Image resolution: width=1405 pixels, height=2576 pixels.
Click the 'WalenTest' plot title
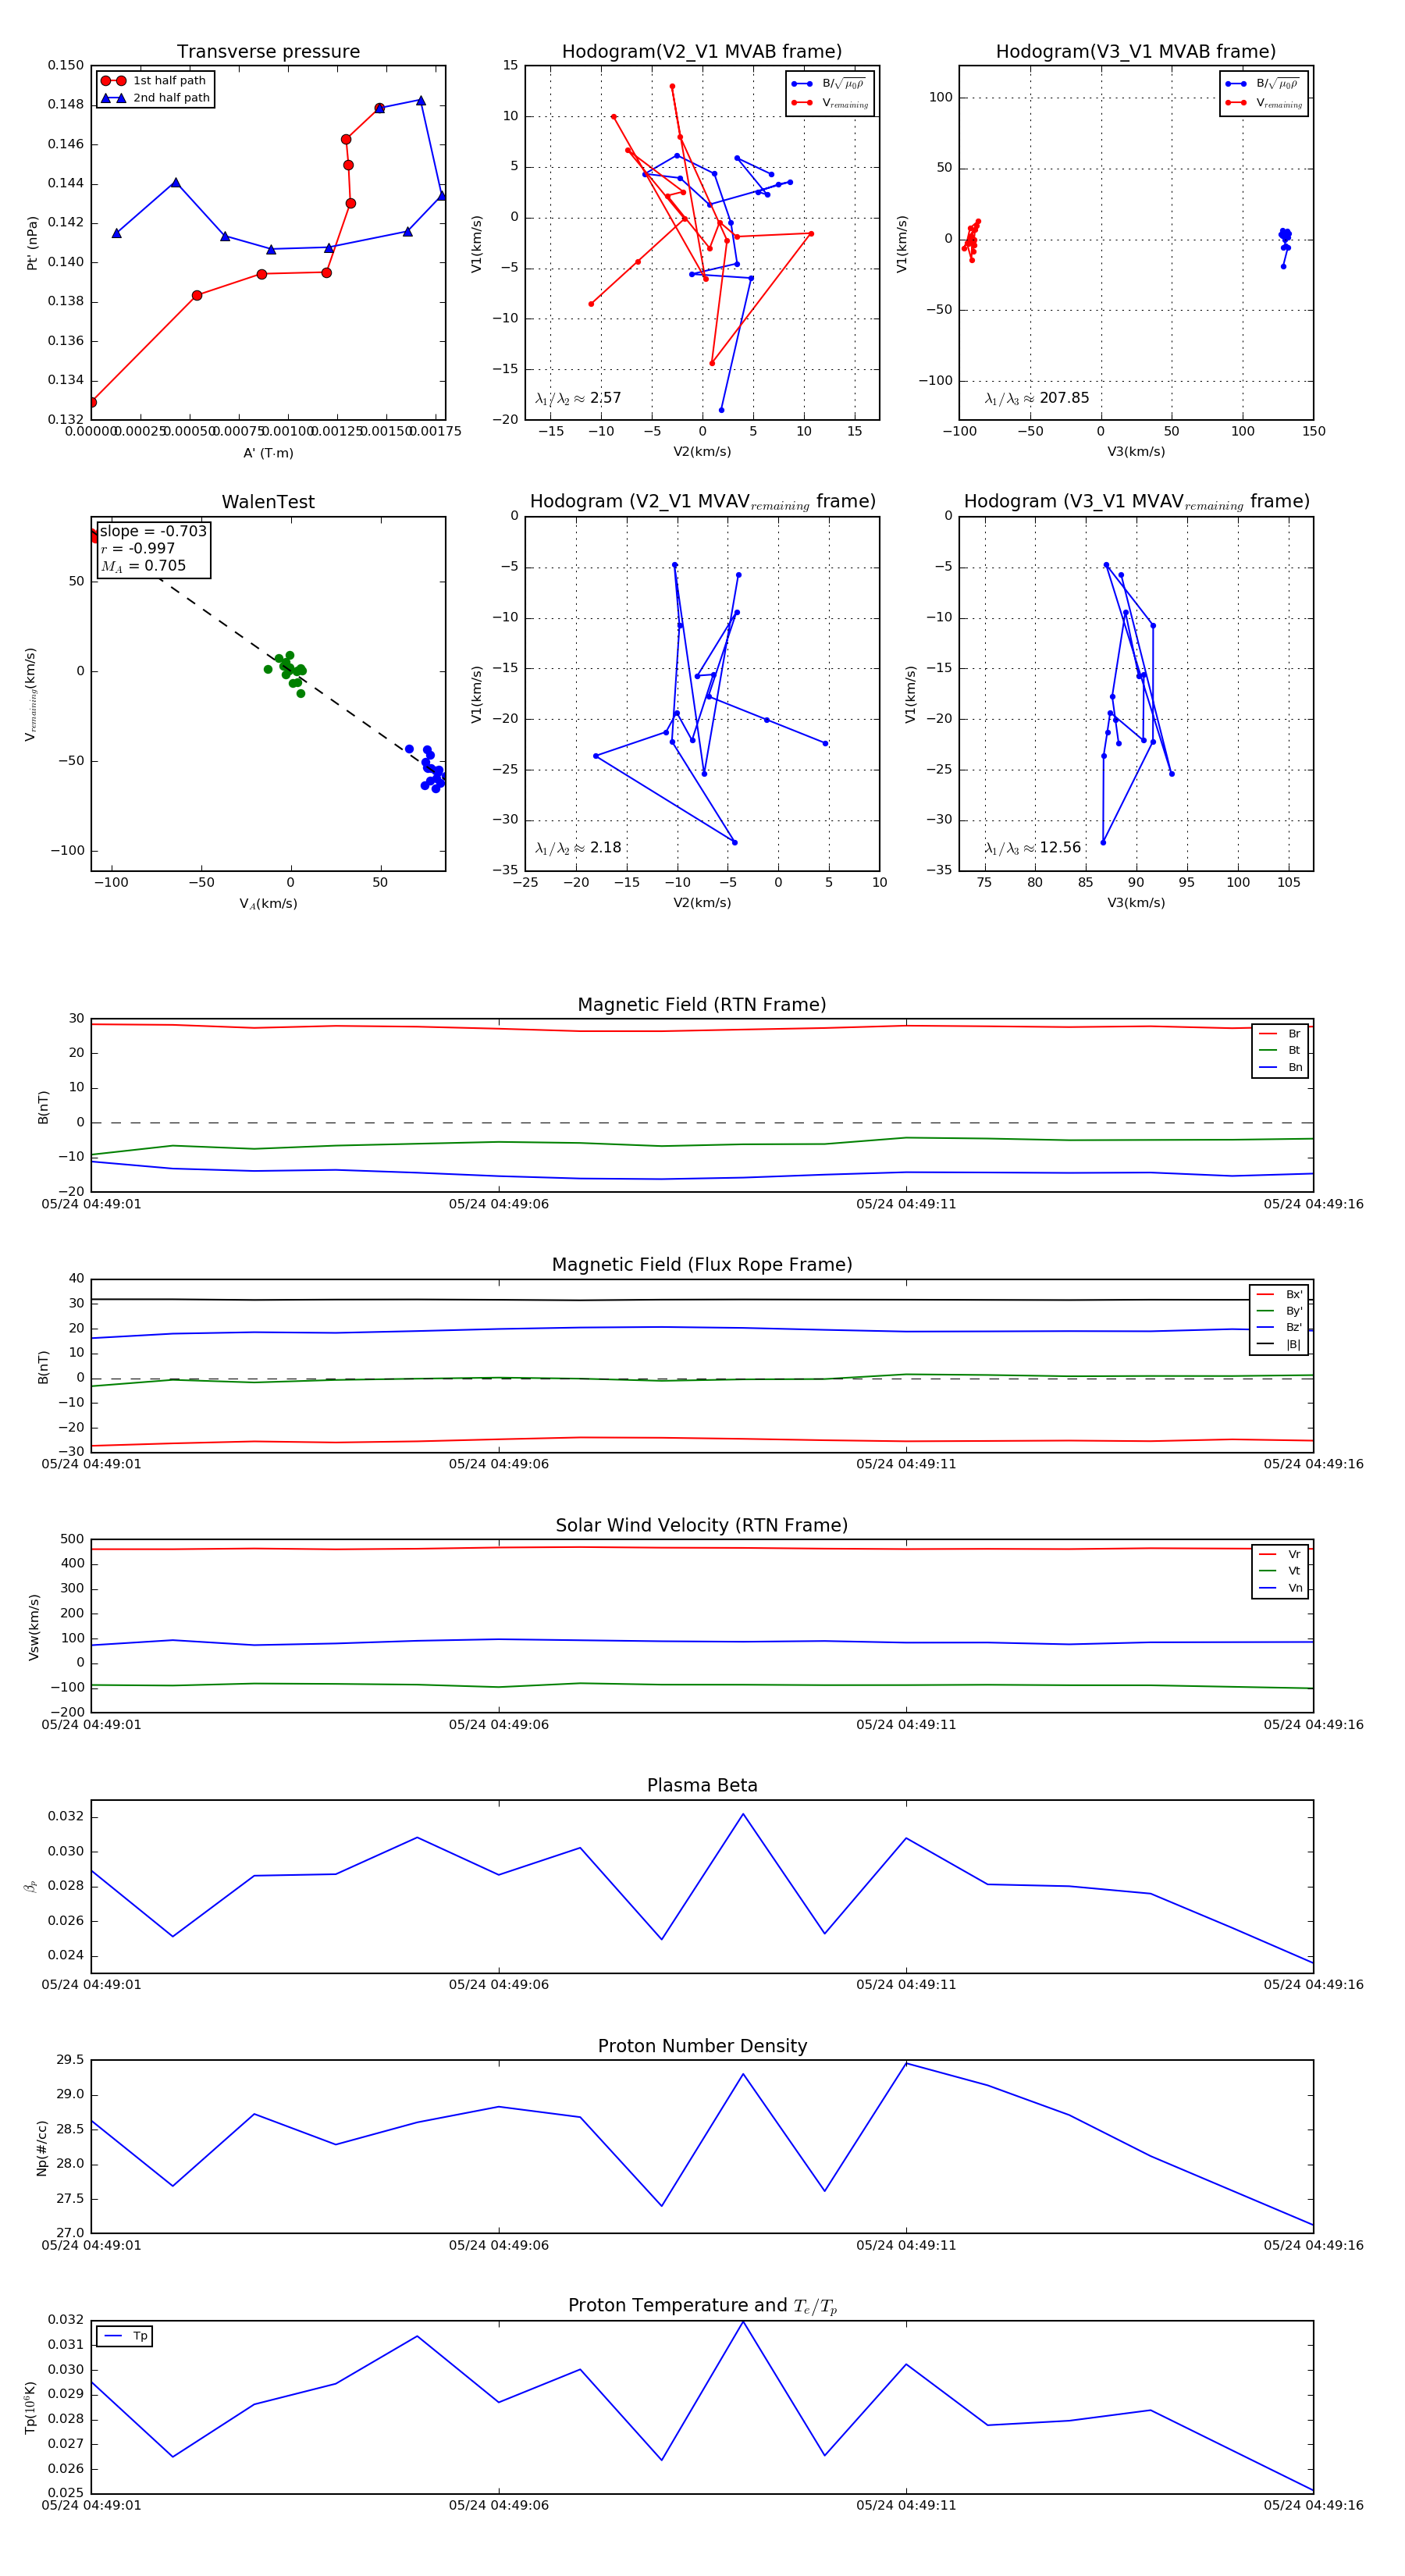pyautogui.click(x=268, y=502)
